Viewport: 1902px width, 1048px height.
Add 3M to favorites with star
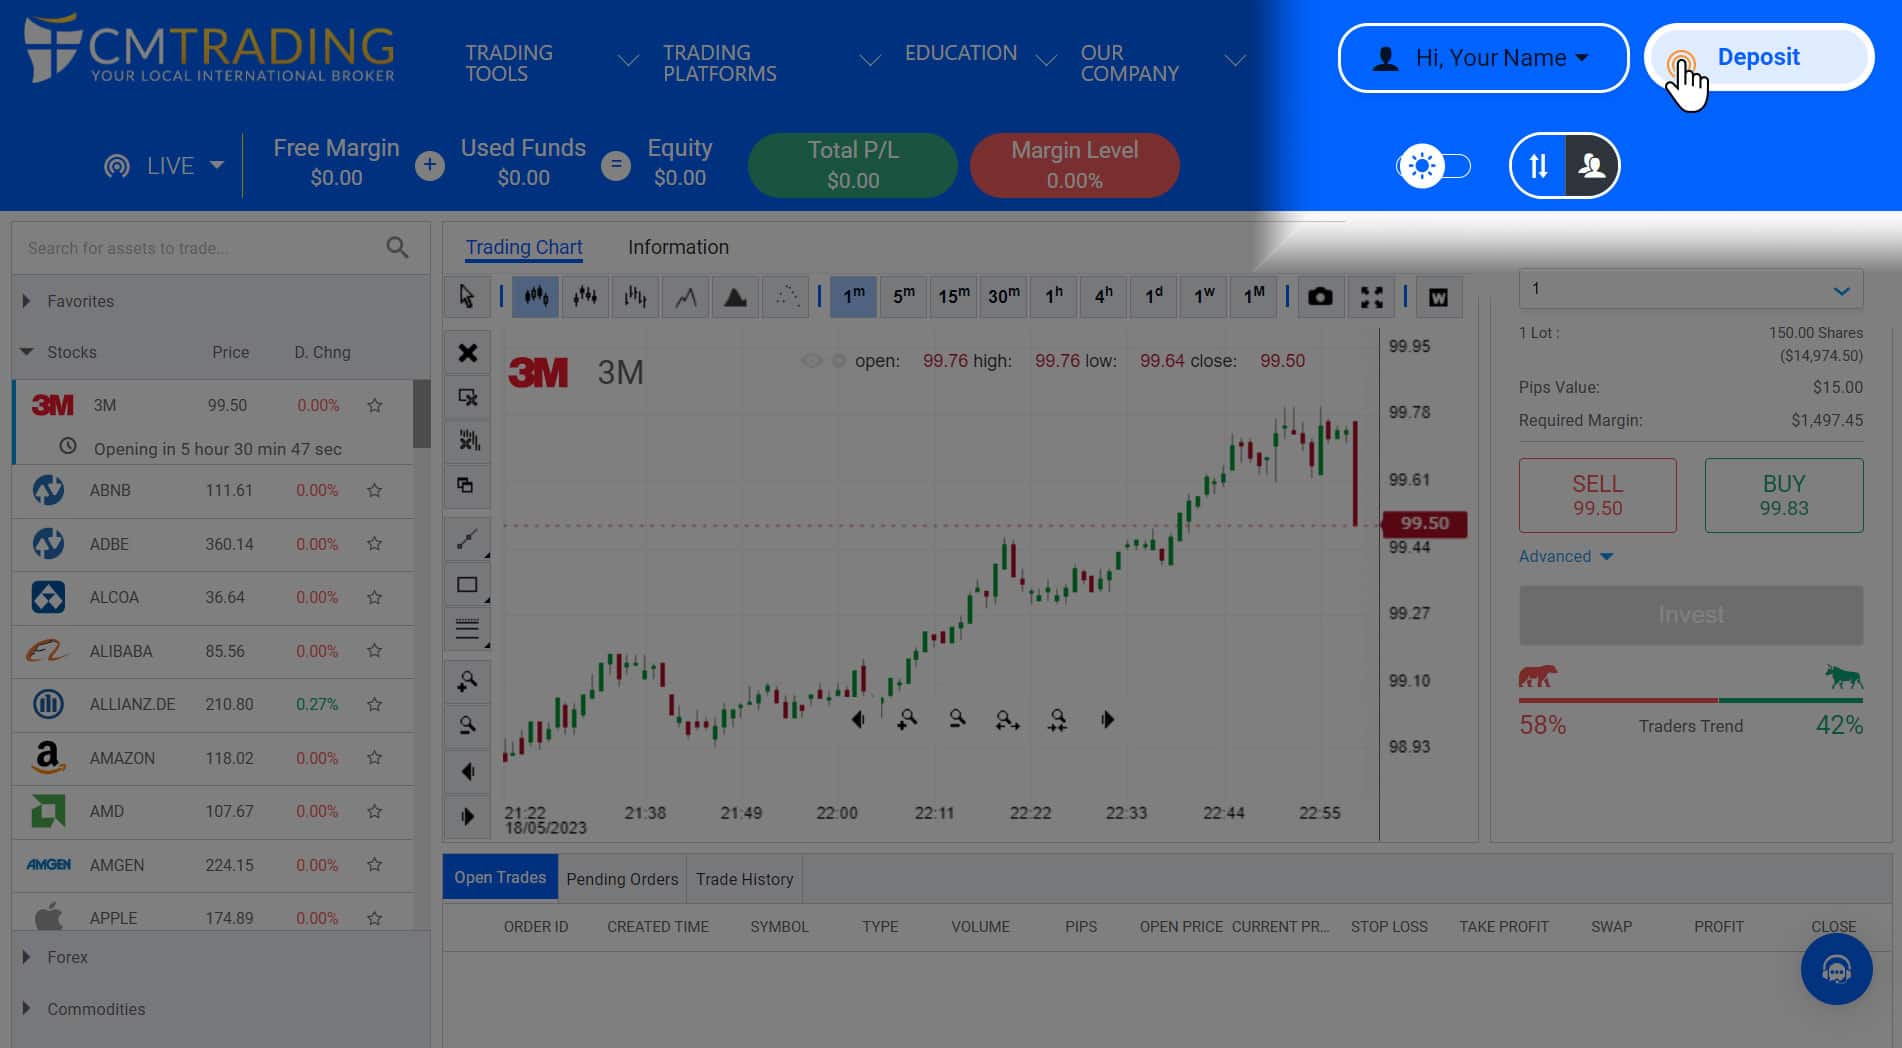pos(375,405)
